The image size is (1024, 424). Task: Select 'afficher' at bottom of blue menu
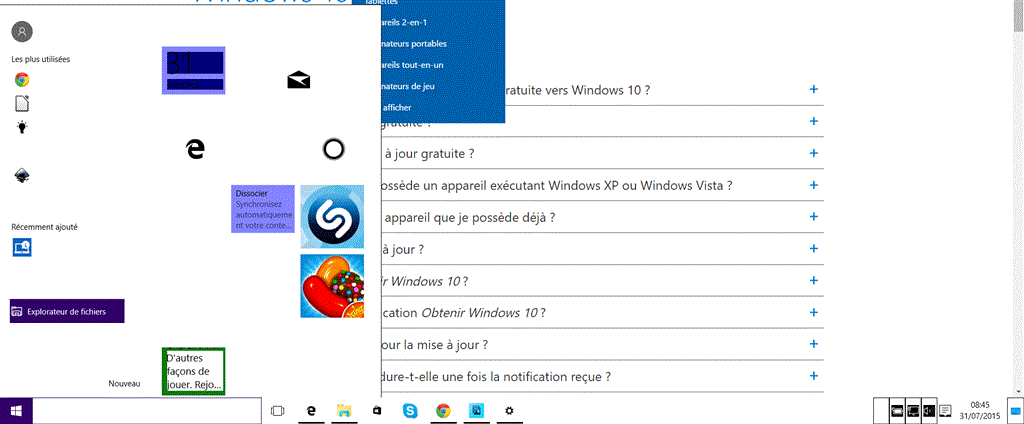(x=396, y=107)
